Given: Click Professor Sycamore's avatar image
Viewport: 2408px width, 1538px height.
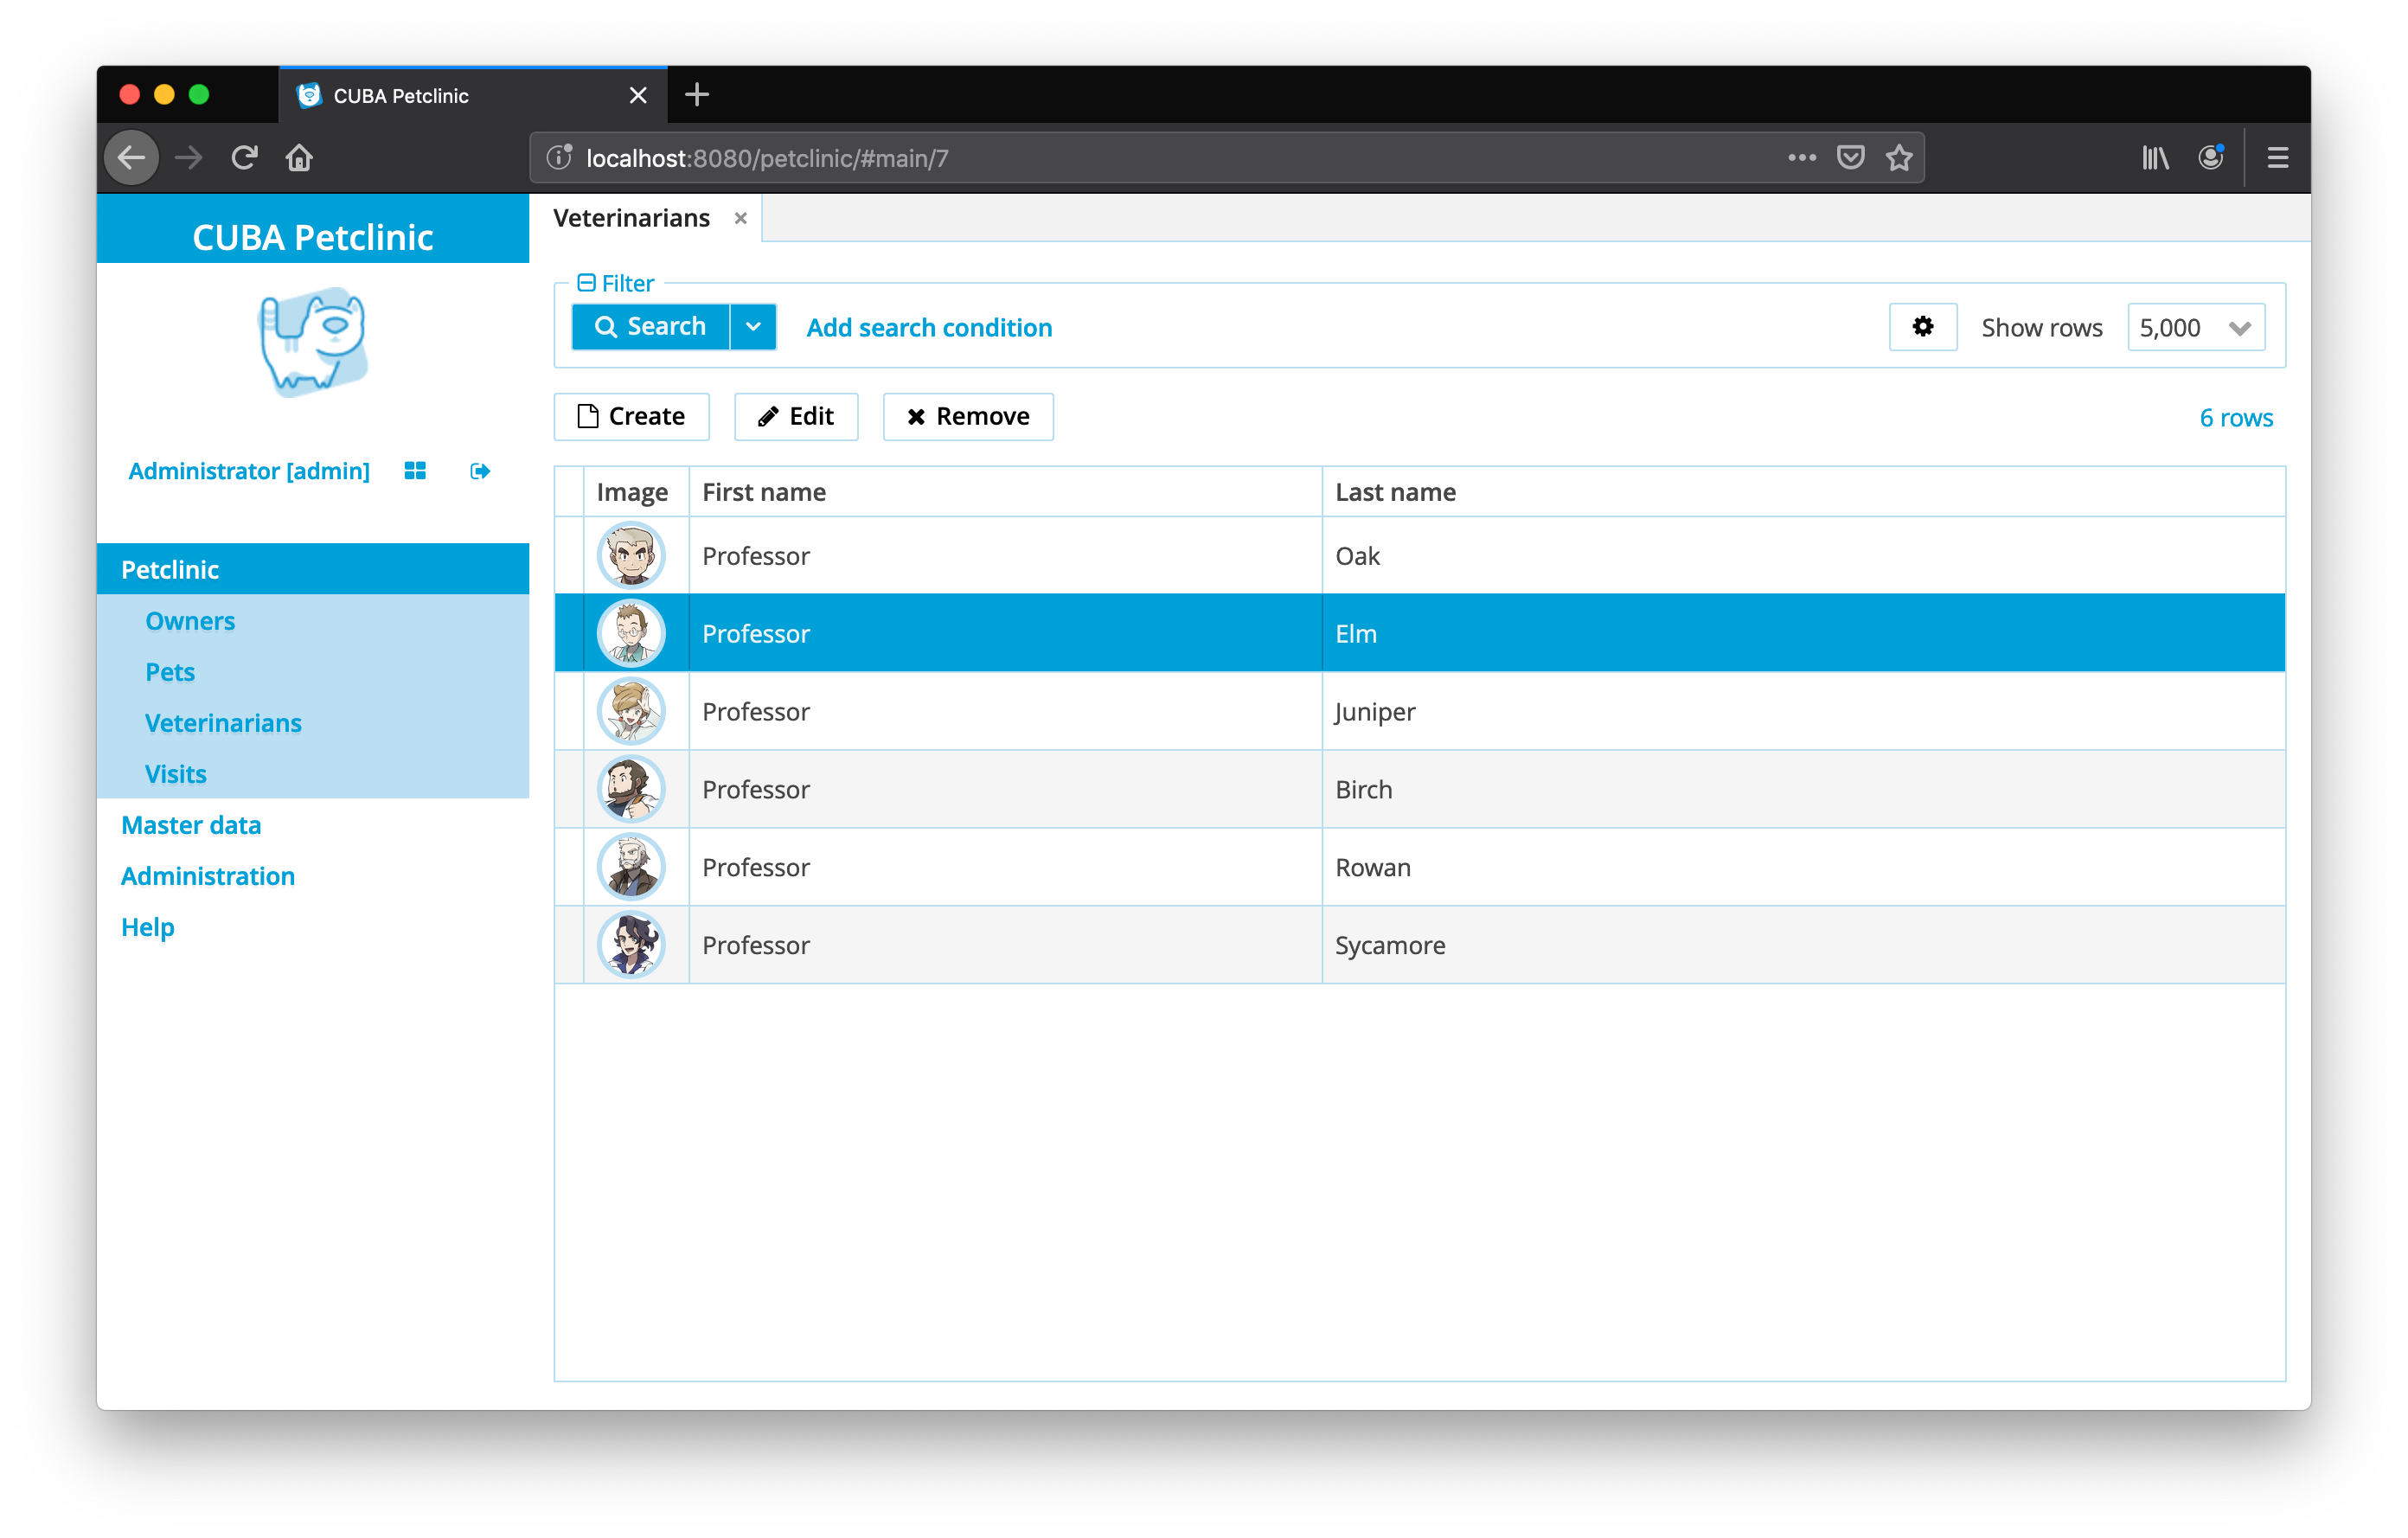Looking at the screenshot, I should click(x=632, y=946).
